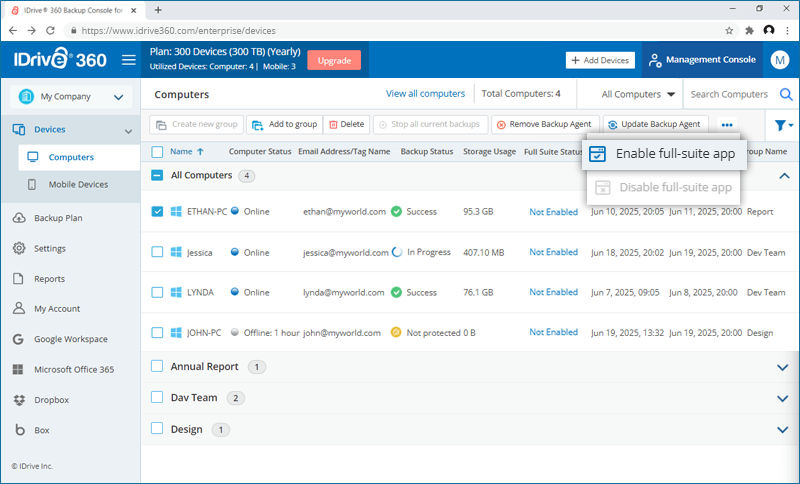Open the My Company dropdown
This screenshot has height=484, width=800.
pos(70,97)
